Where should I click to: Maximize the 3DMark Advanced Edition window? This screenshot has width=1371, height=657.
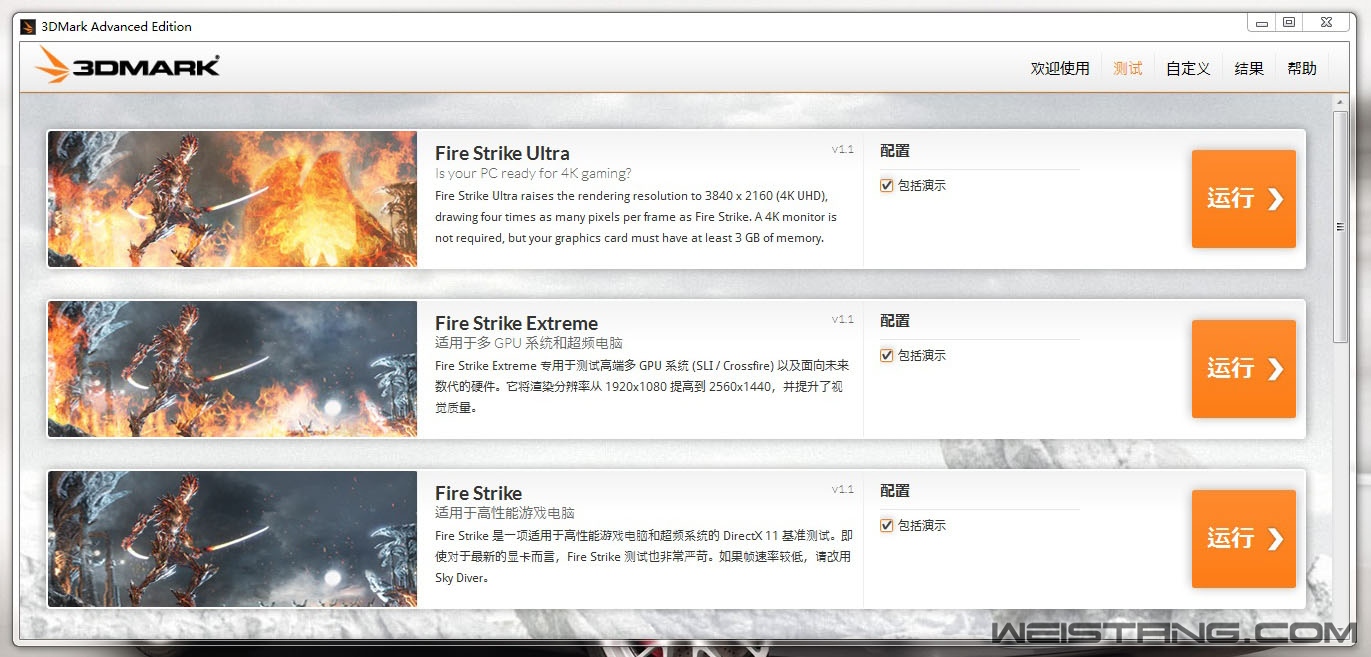[x=1288, y=22]
